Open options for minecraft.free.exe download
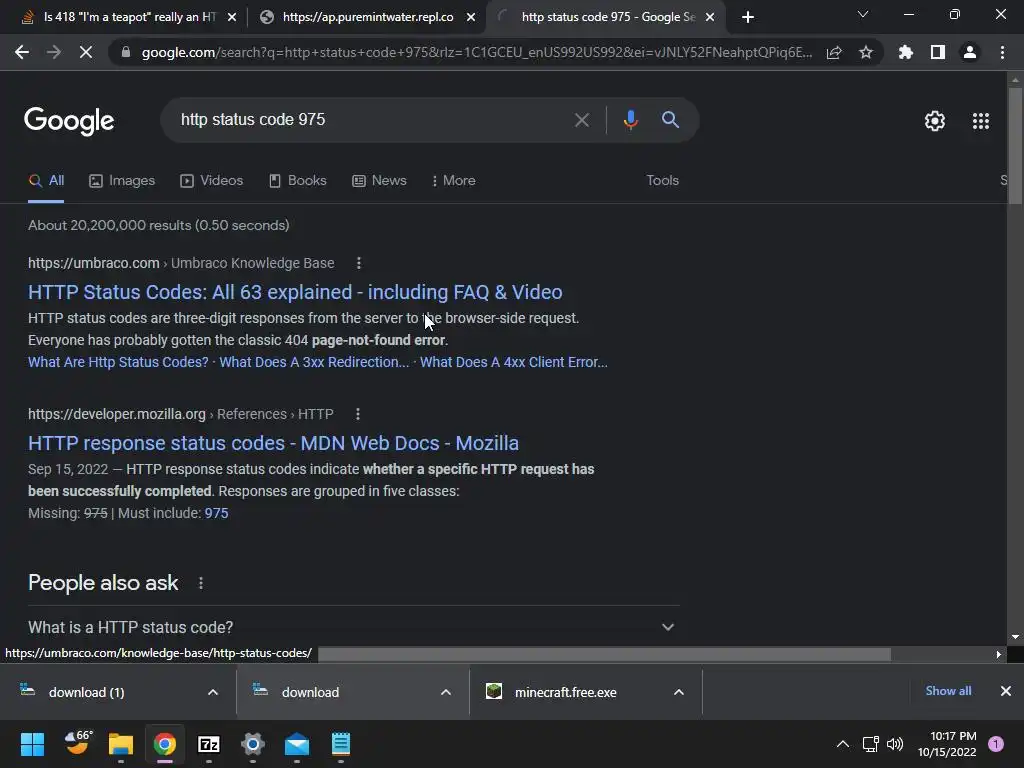Viewport: 1024px width, 768px height. tap(679, 692)
